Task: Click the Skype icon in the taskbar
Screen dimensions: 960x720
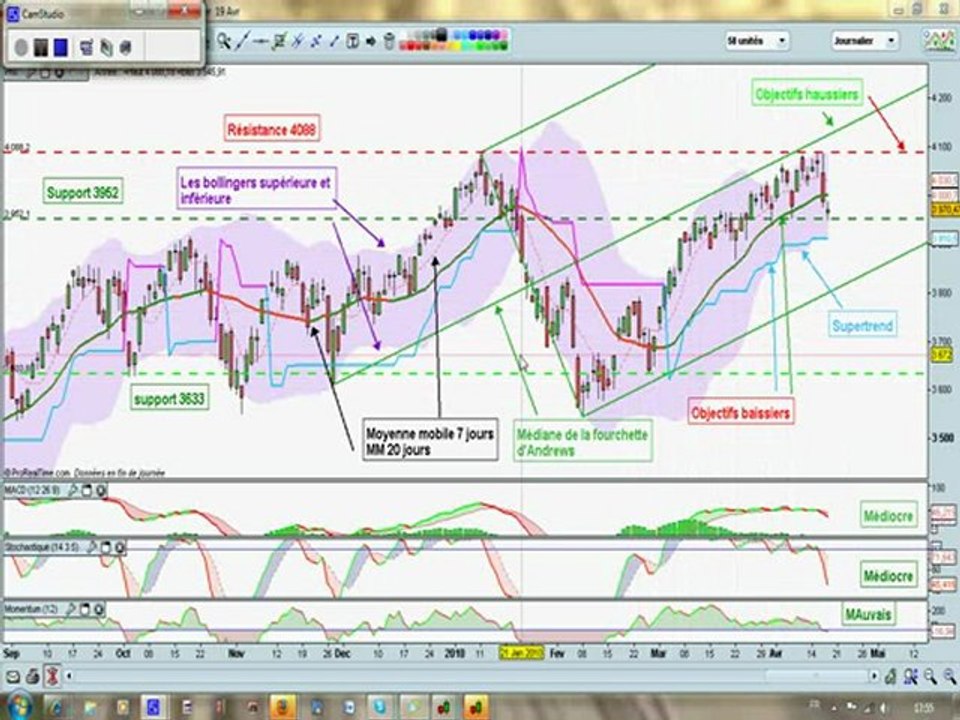Action: tap(380, 707)
